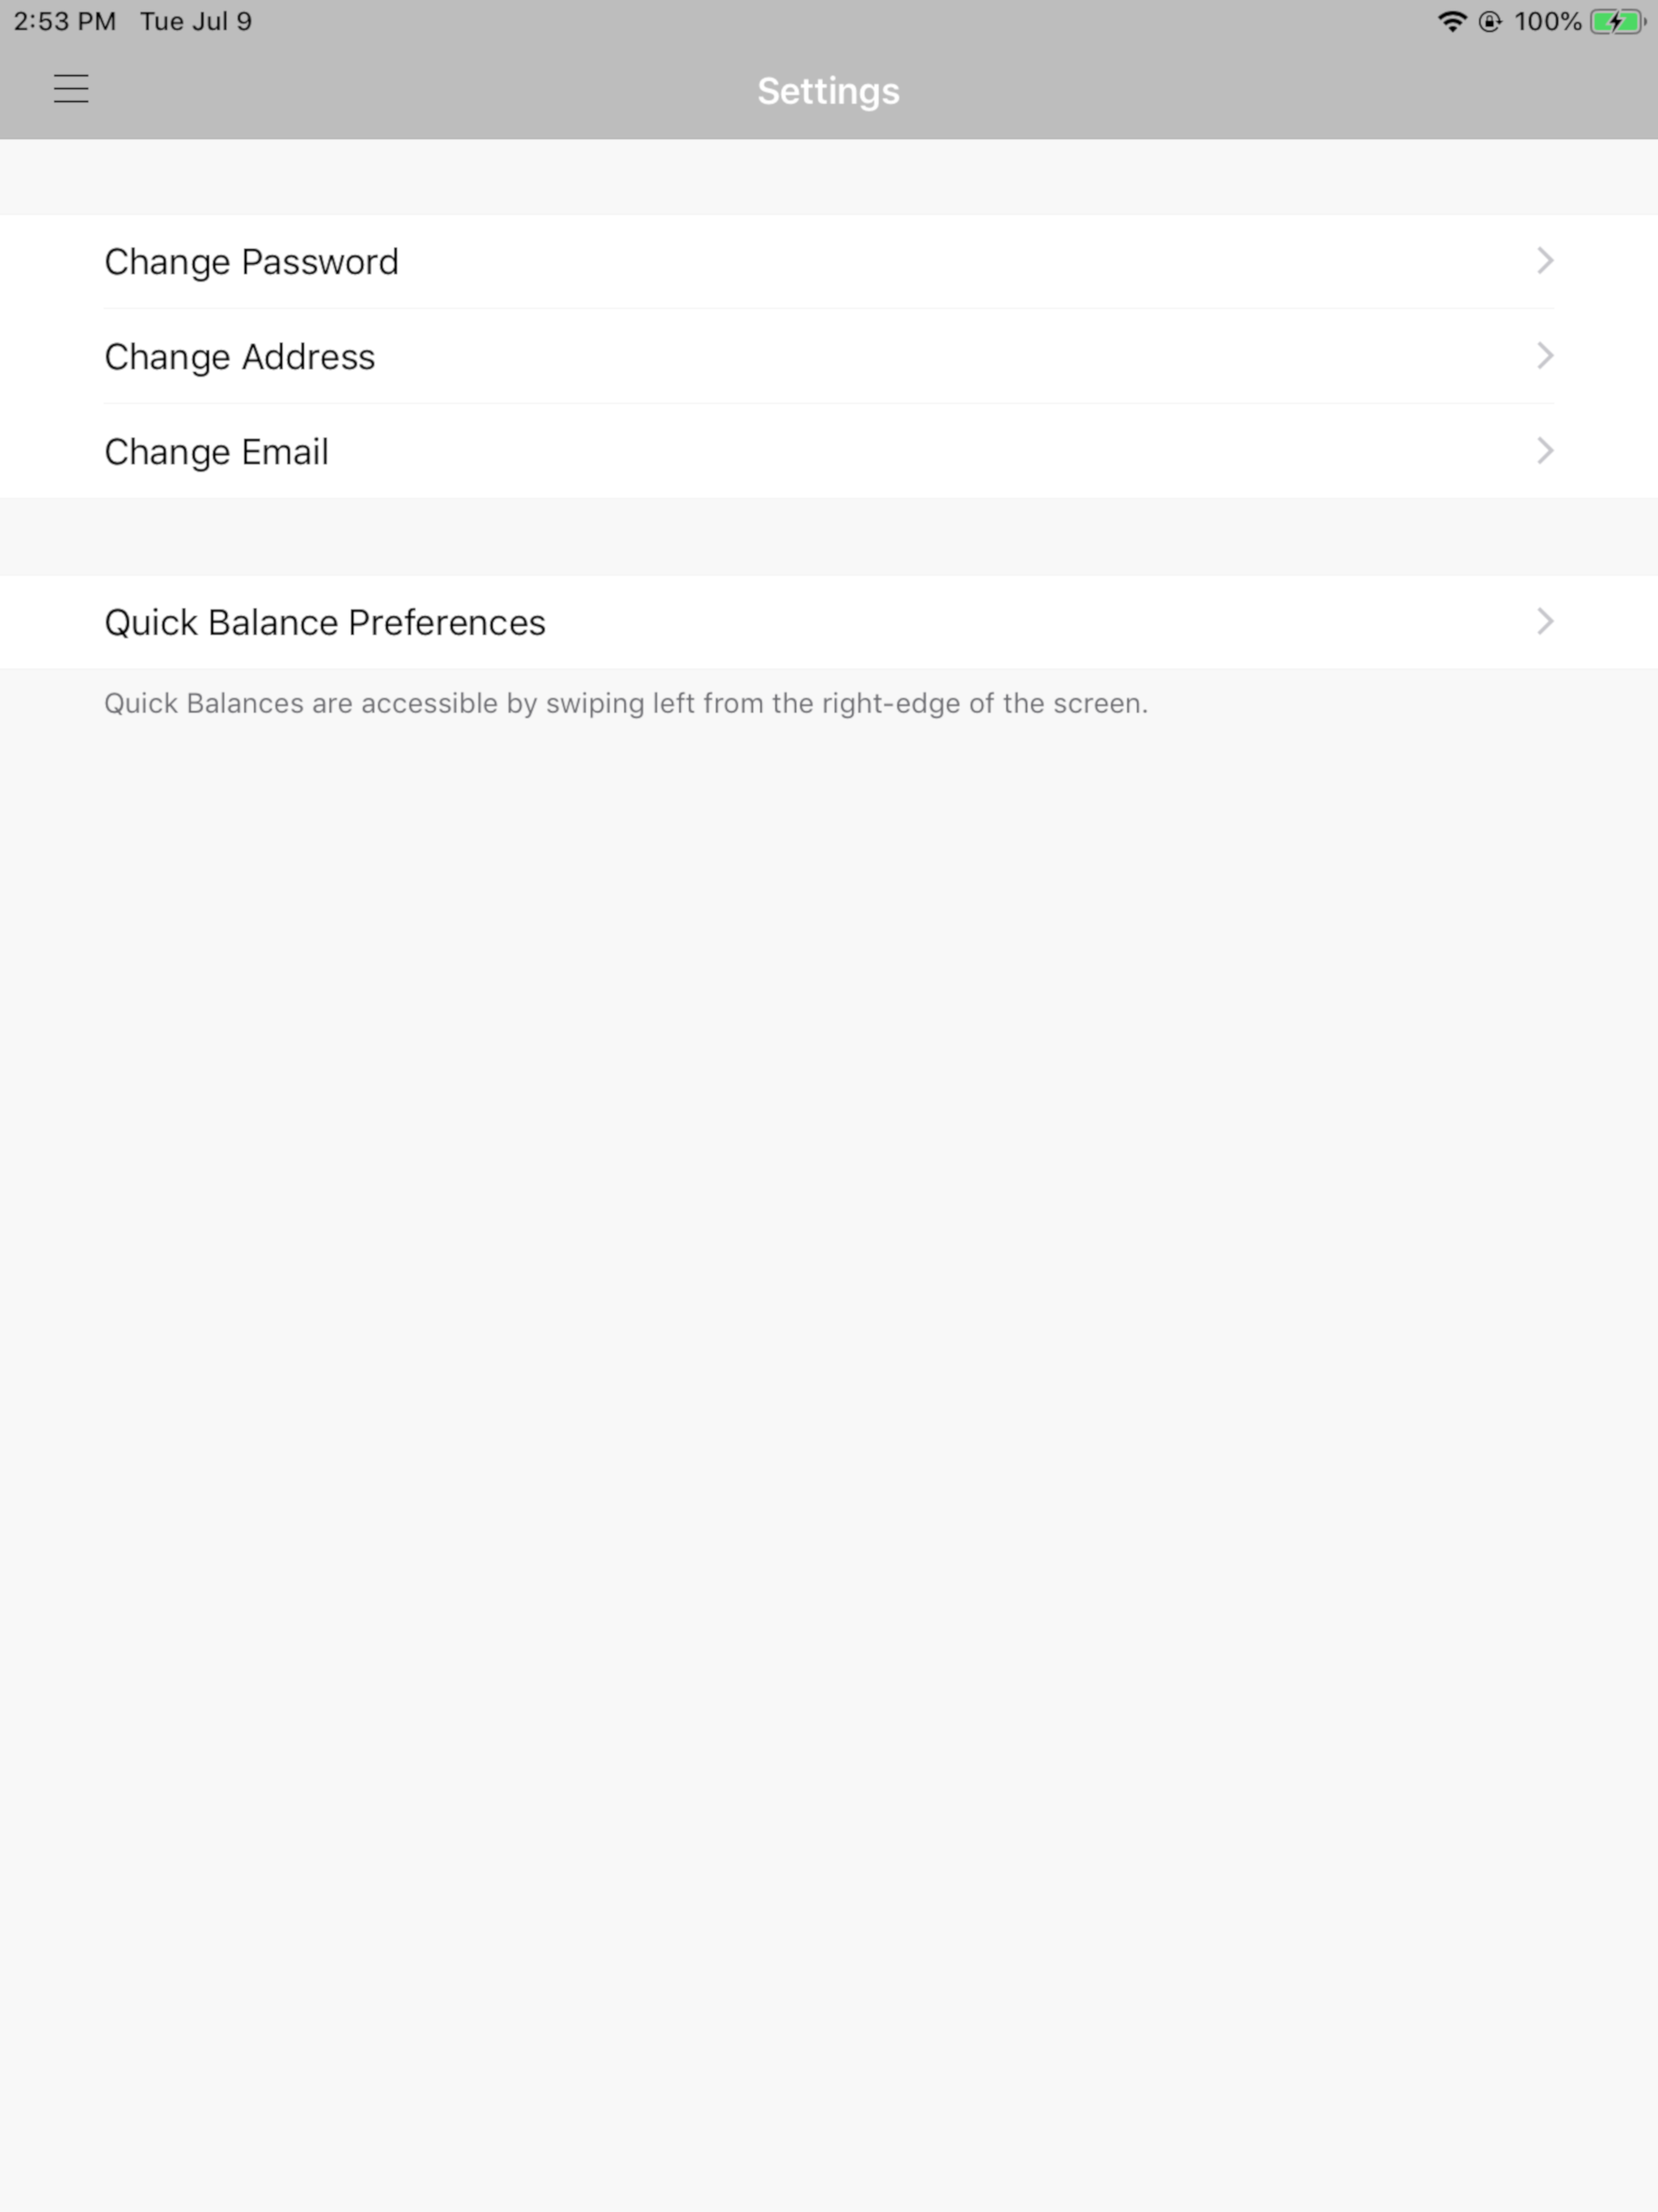Tap the Wi-Fi status icon
Image resolution: width=1658 pixels, height=2212 pixels.
[x=1451, y=22]
